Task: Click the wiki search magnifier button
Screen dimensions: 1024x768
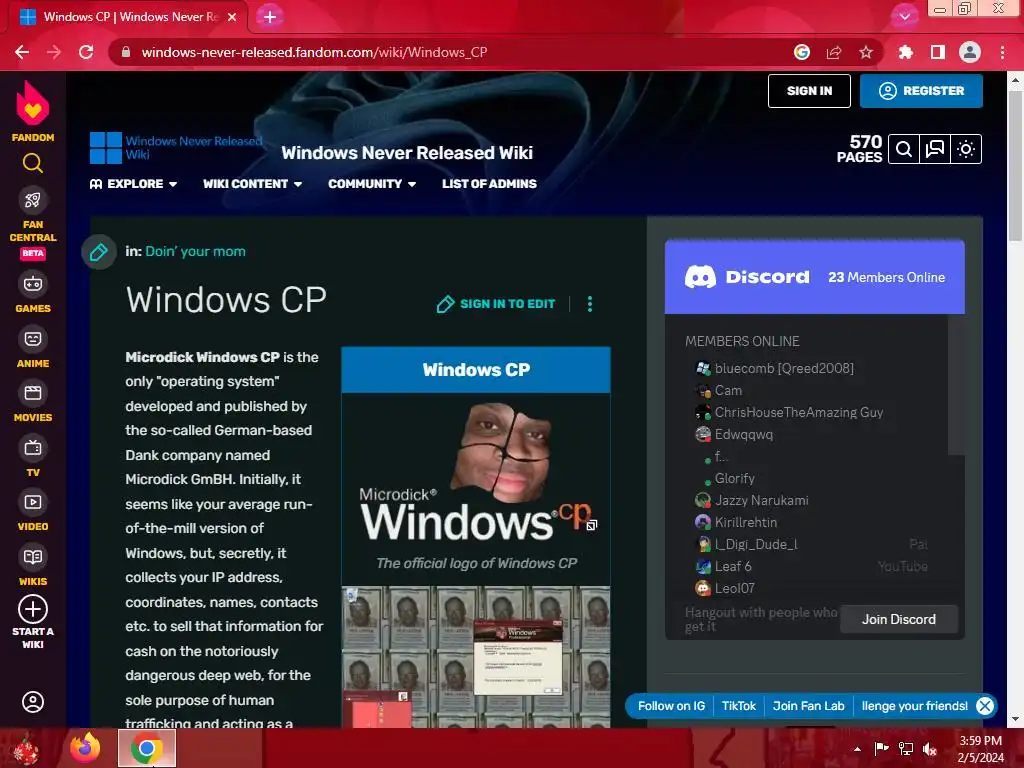Action: pyautogui.click(x=904, y=150)
